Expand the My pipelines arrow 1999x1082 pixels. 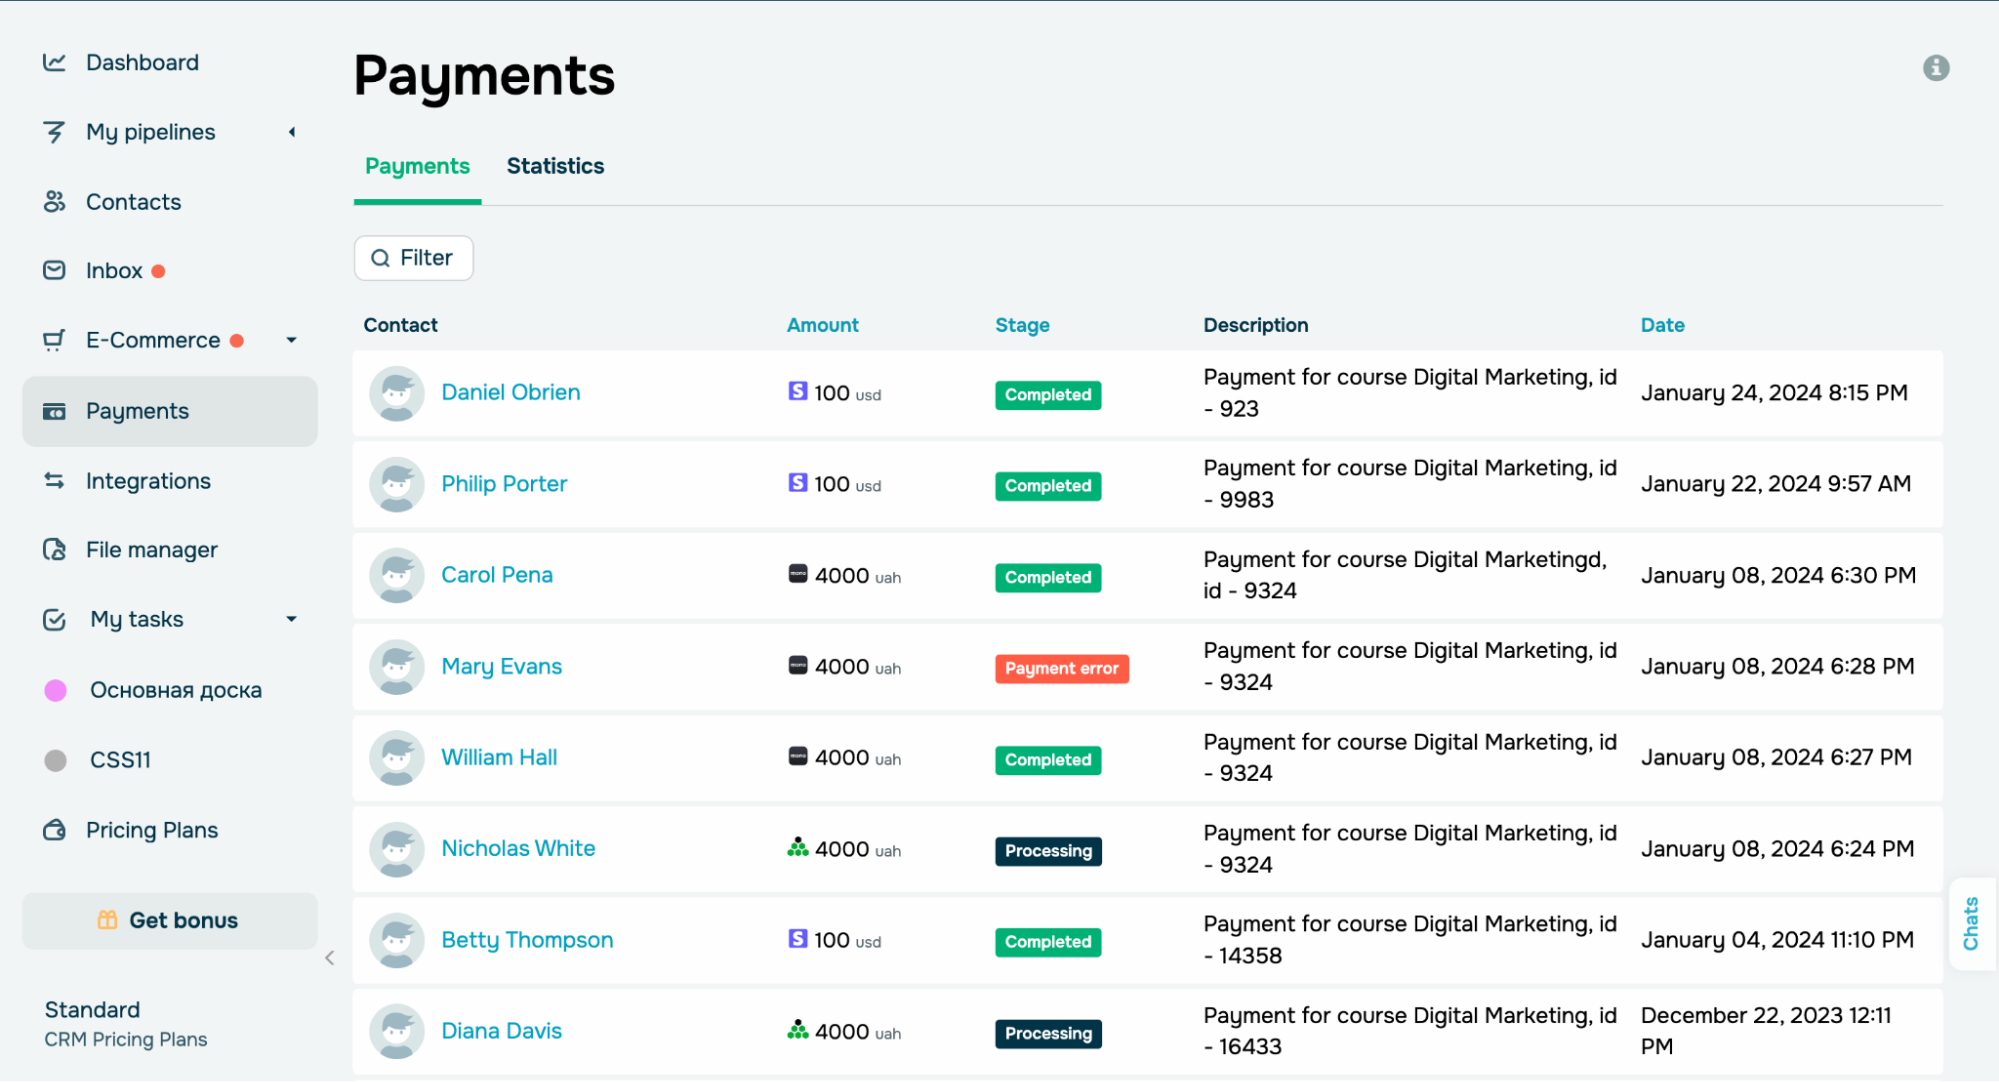(292, 132)
